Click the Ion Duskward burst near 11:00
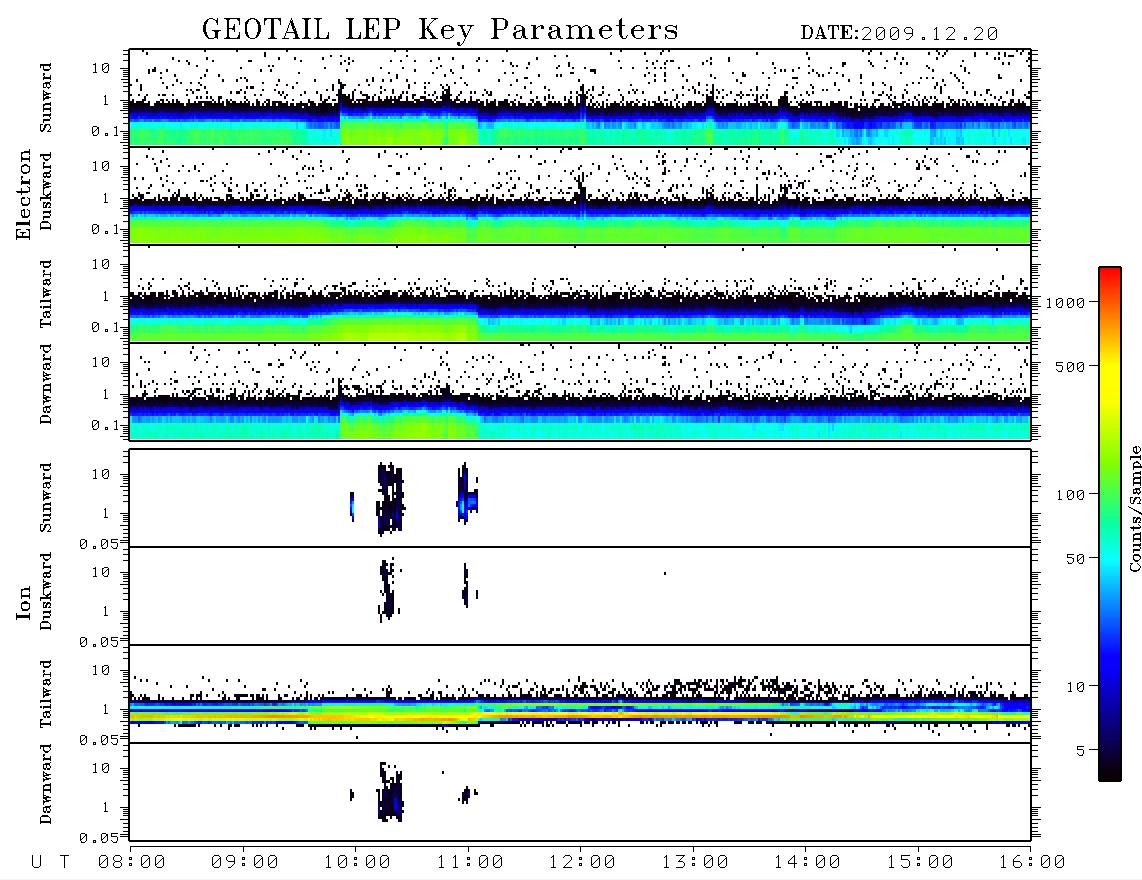 (466, 586)
